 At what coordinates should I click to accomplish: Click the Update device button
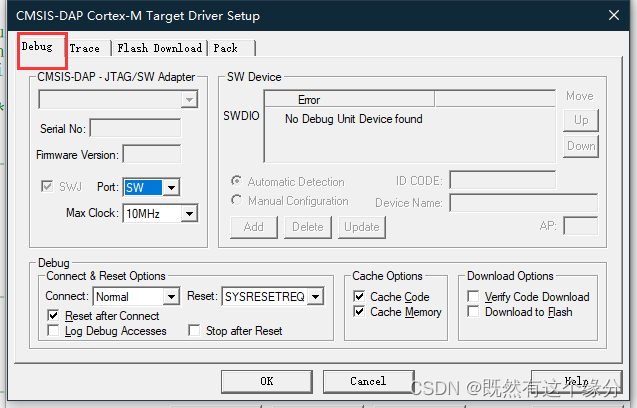pos(362,227)
